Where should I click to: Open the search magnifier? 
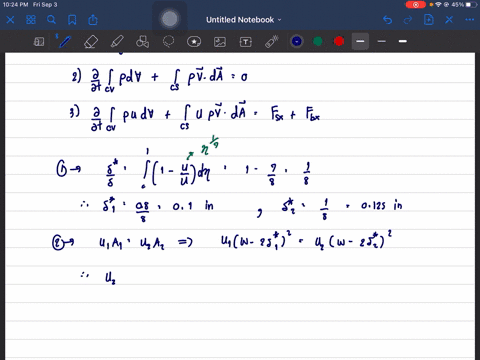pyautogui.click(x=51, y=20)
